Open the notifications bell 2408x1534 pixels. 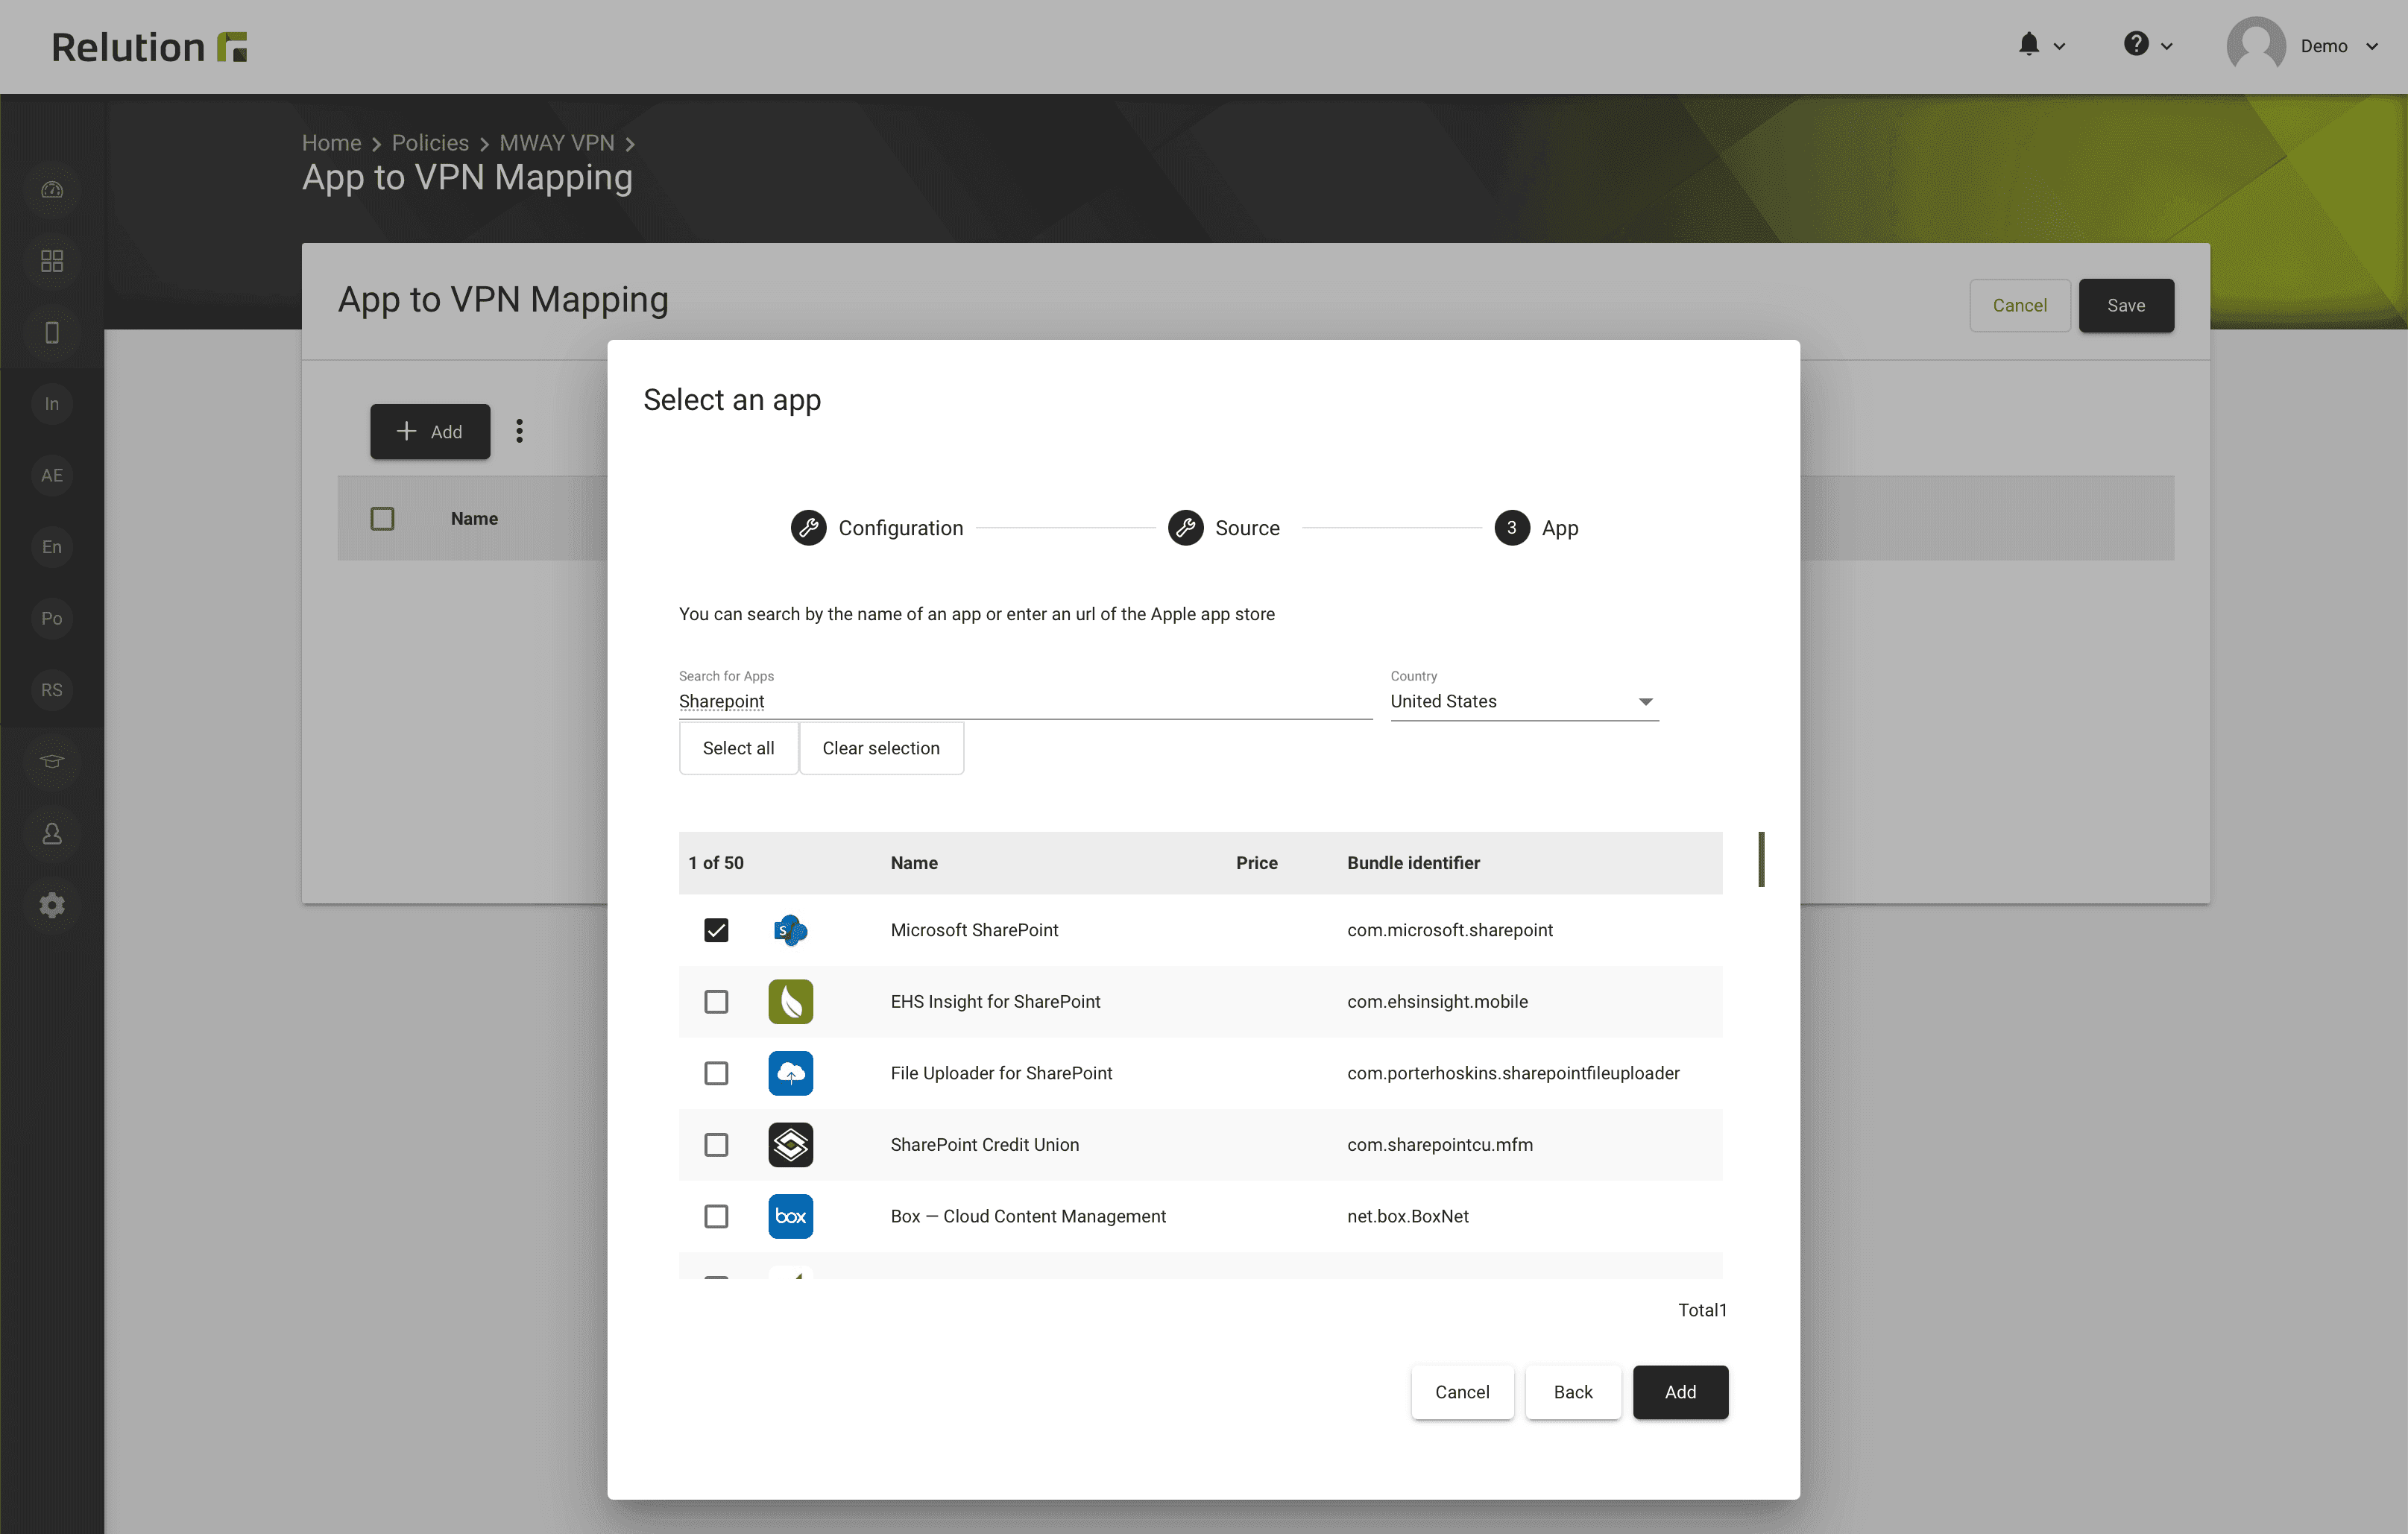pyautogui.click(x=2028, y=45)
